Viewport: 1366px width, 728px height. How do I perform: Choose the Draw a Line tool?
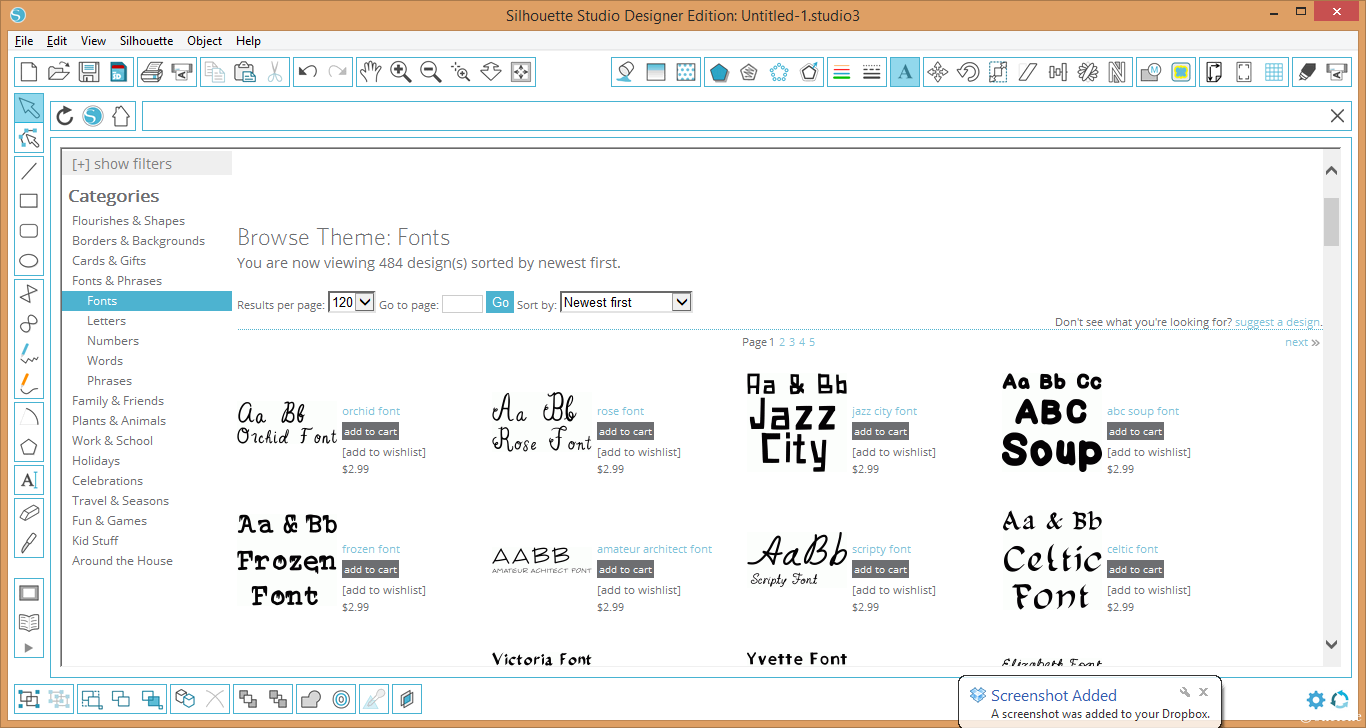[29, 171]
